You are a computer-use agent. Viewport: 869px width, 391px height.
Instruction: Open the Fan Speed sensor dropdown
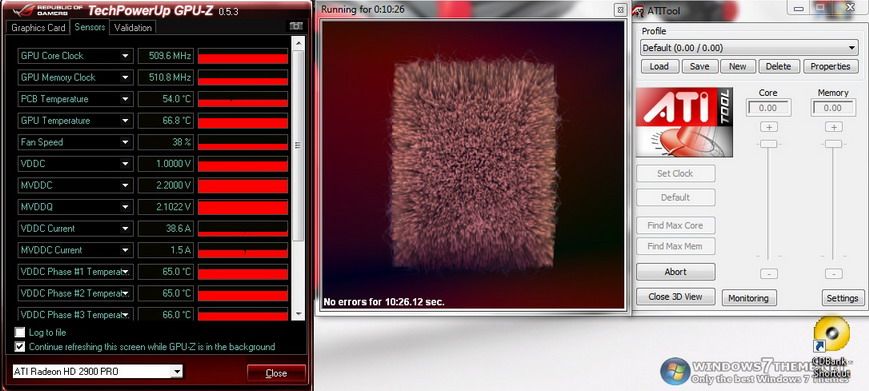click(125, 142)
